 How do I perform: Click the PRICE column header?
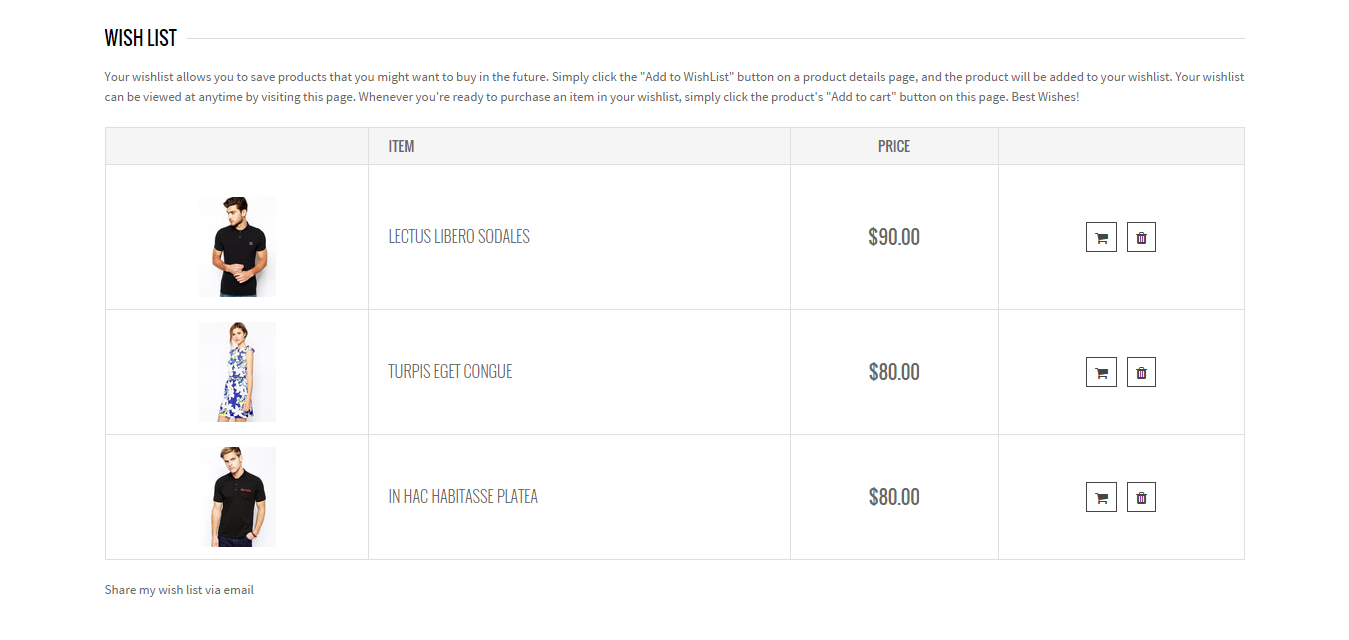point(894,146)
